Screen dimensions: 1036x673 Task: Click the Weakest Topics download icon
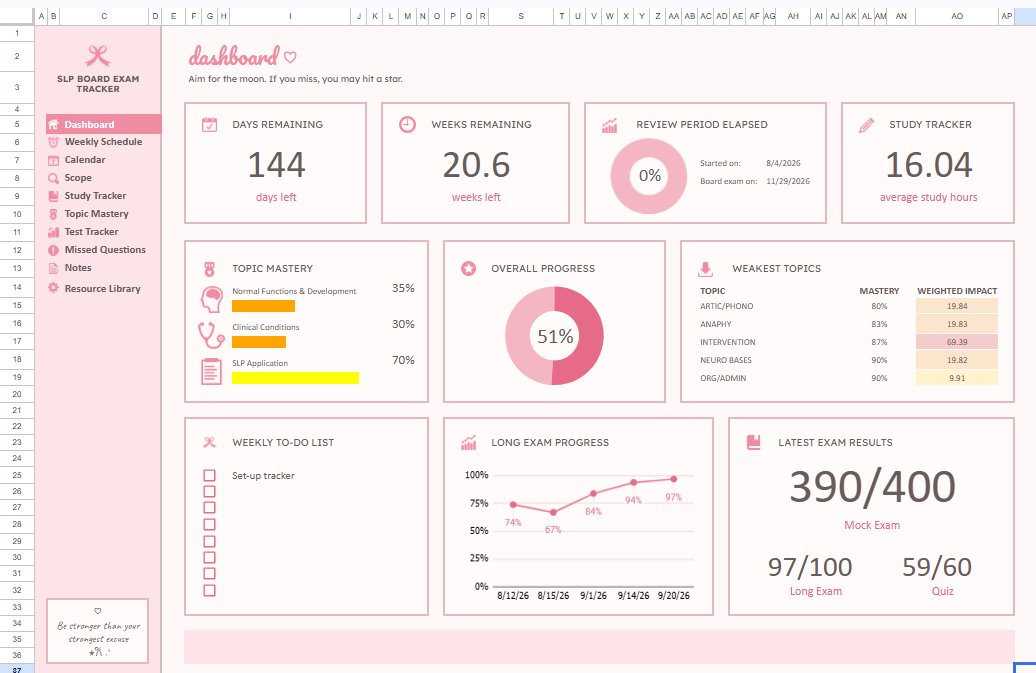point(706,269)
